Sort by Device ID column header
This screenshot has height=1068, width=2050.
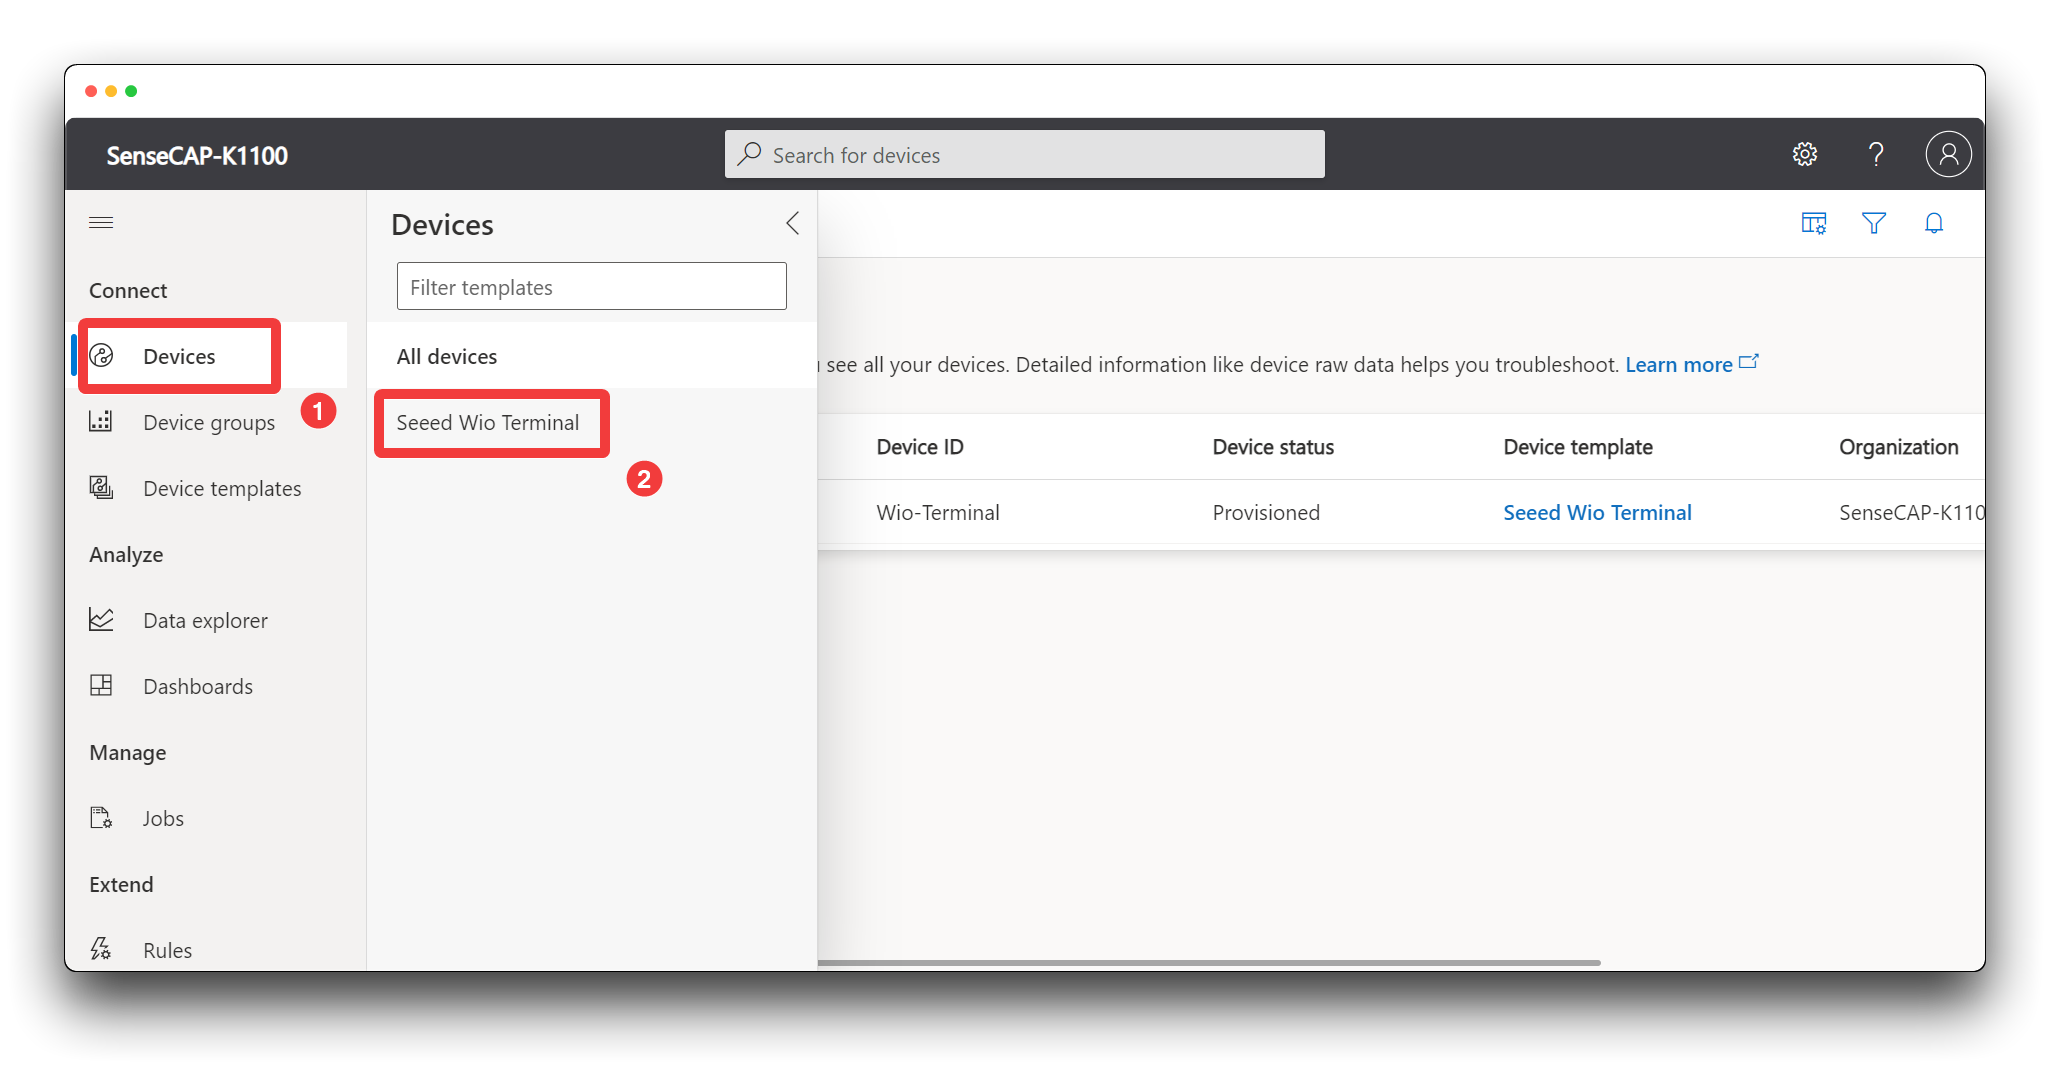pos(920,447)
